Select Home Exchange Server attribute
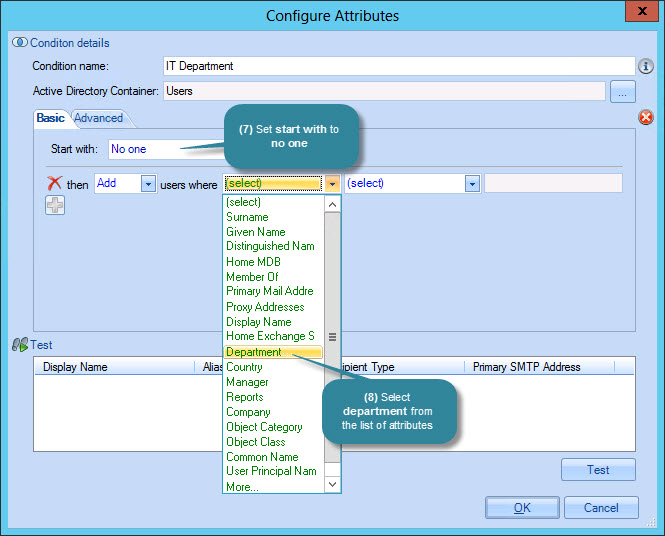Screen dimensions: 665x536 (x=274, y=336)
